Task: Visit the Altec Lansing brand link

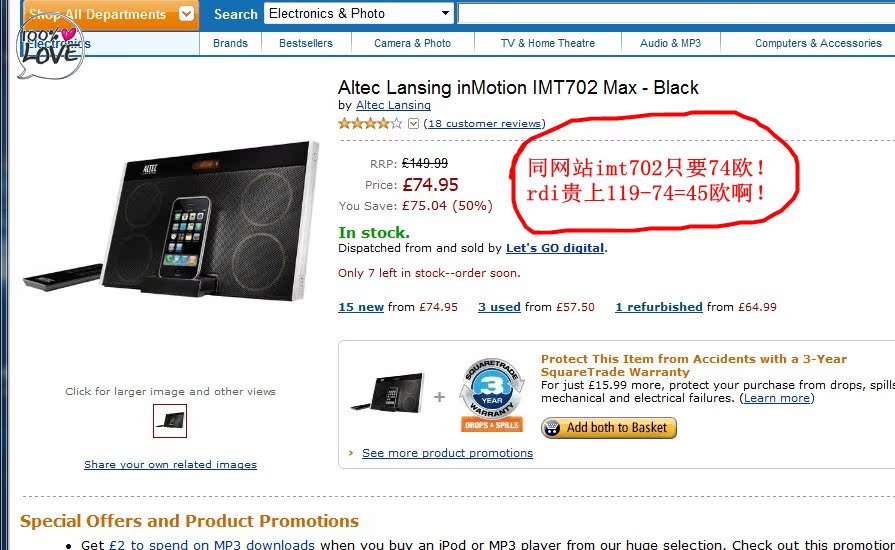Action: 393,105
